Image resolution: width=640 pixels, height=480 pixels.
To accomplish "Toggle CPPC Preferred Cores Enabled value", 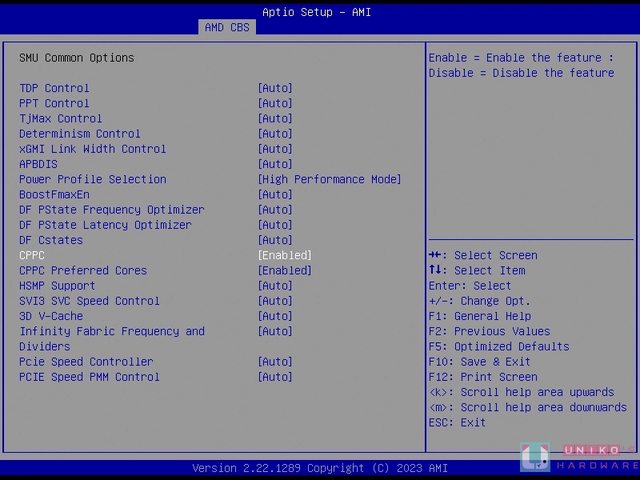I will coord(285,271).
